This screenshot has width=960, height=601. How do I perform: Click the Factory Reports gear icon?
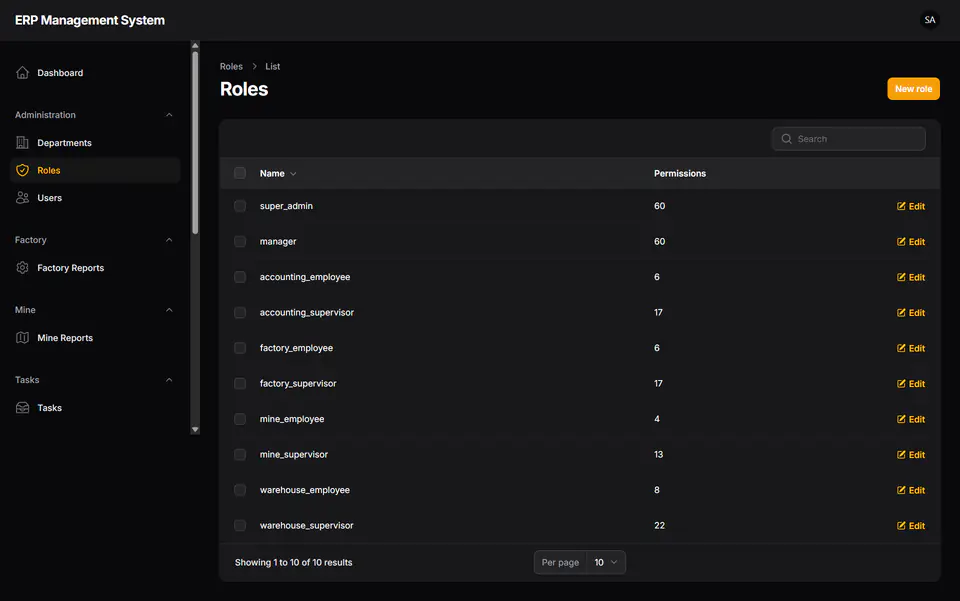23,267
